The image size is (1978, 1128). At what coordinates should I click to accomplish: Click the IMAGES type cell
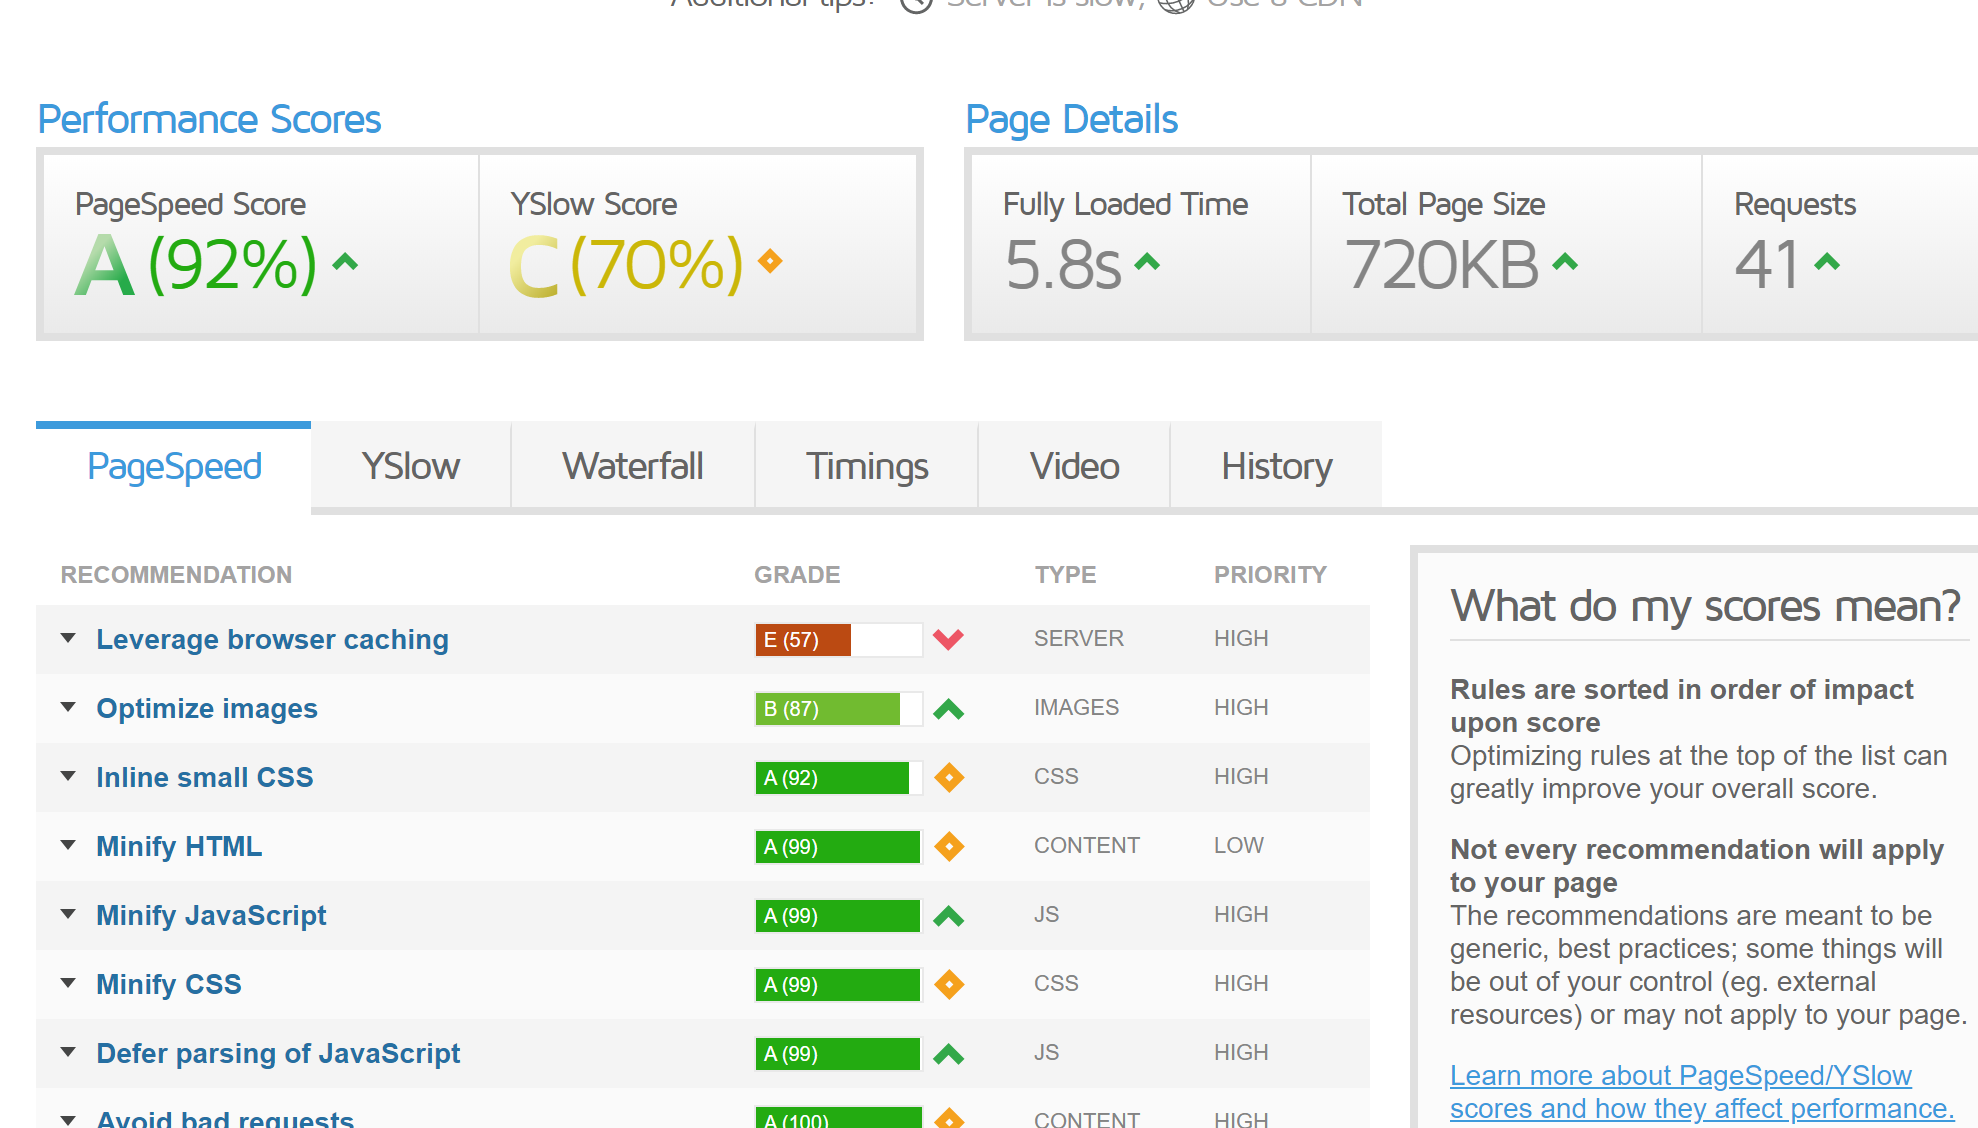[x=1076, y=707]
